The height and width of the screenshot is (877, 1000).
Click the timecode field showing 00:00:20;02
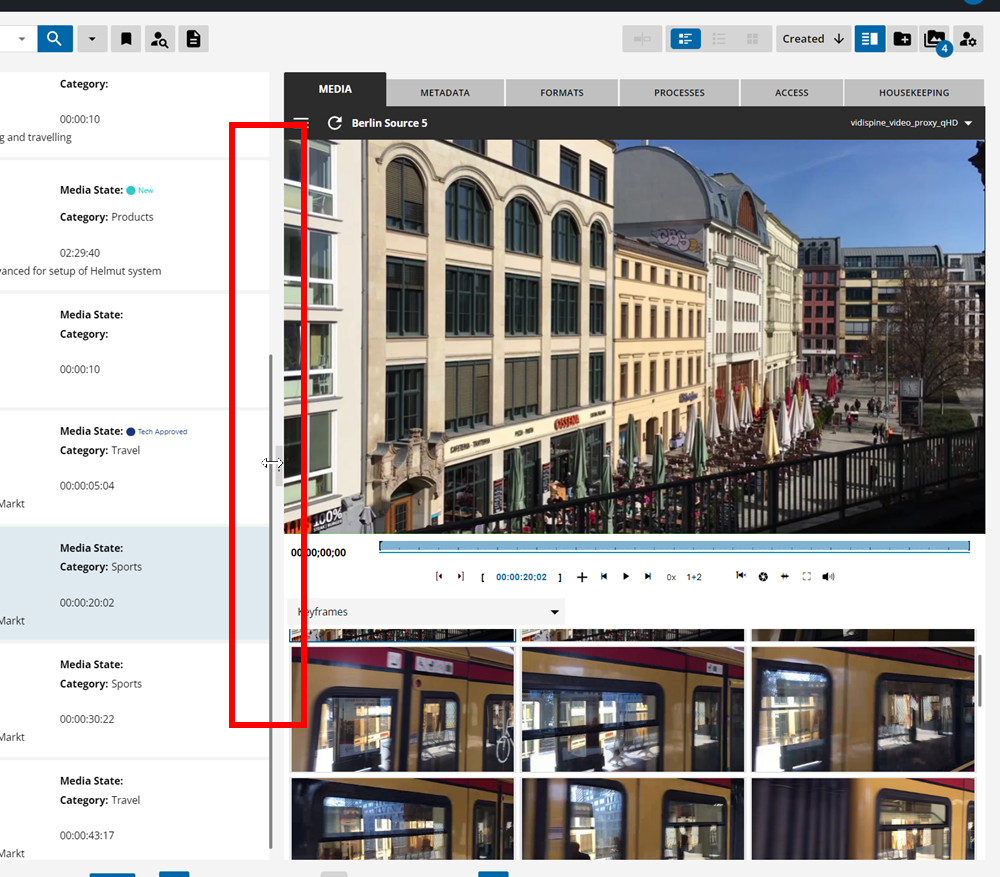coord(520,576)
